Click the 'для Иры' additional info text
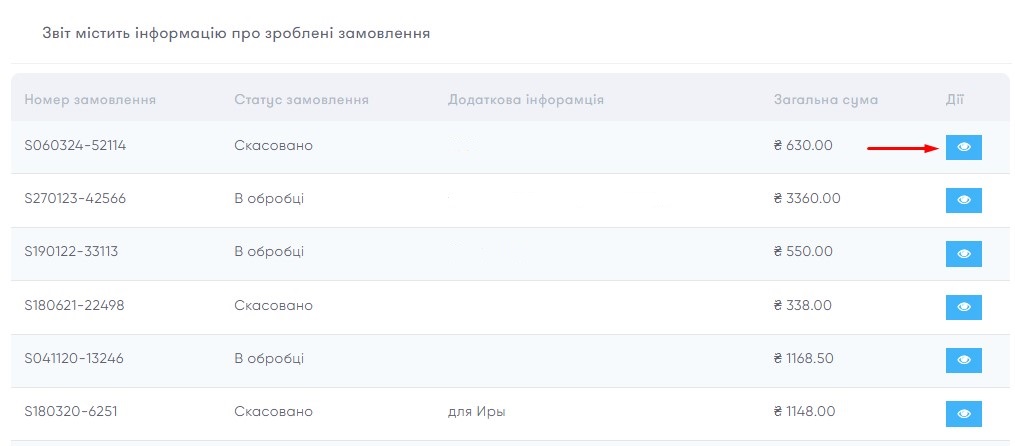Image resolution: width=1015 pixels, height=446 pixels. pos(476,412)
